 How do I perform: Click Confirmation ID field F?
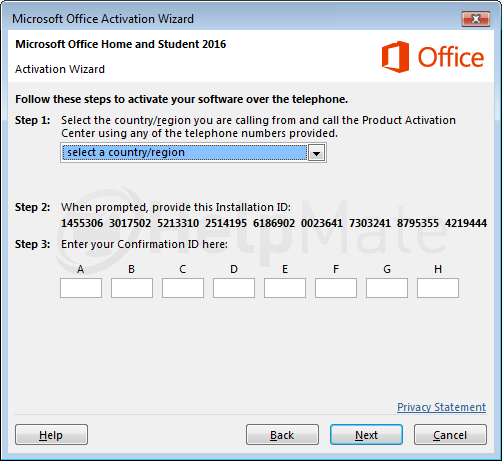(x=336, y=288)
